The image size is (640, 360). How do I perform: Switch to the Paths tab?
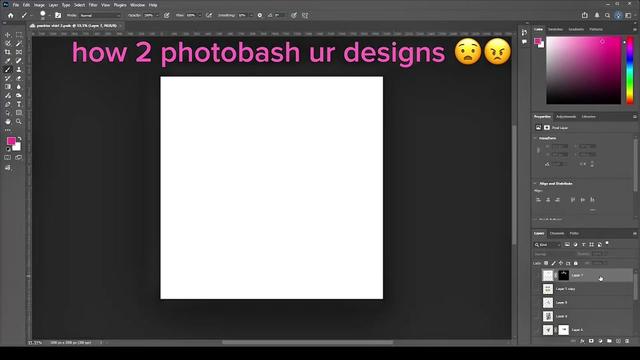pos(574,233)
